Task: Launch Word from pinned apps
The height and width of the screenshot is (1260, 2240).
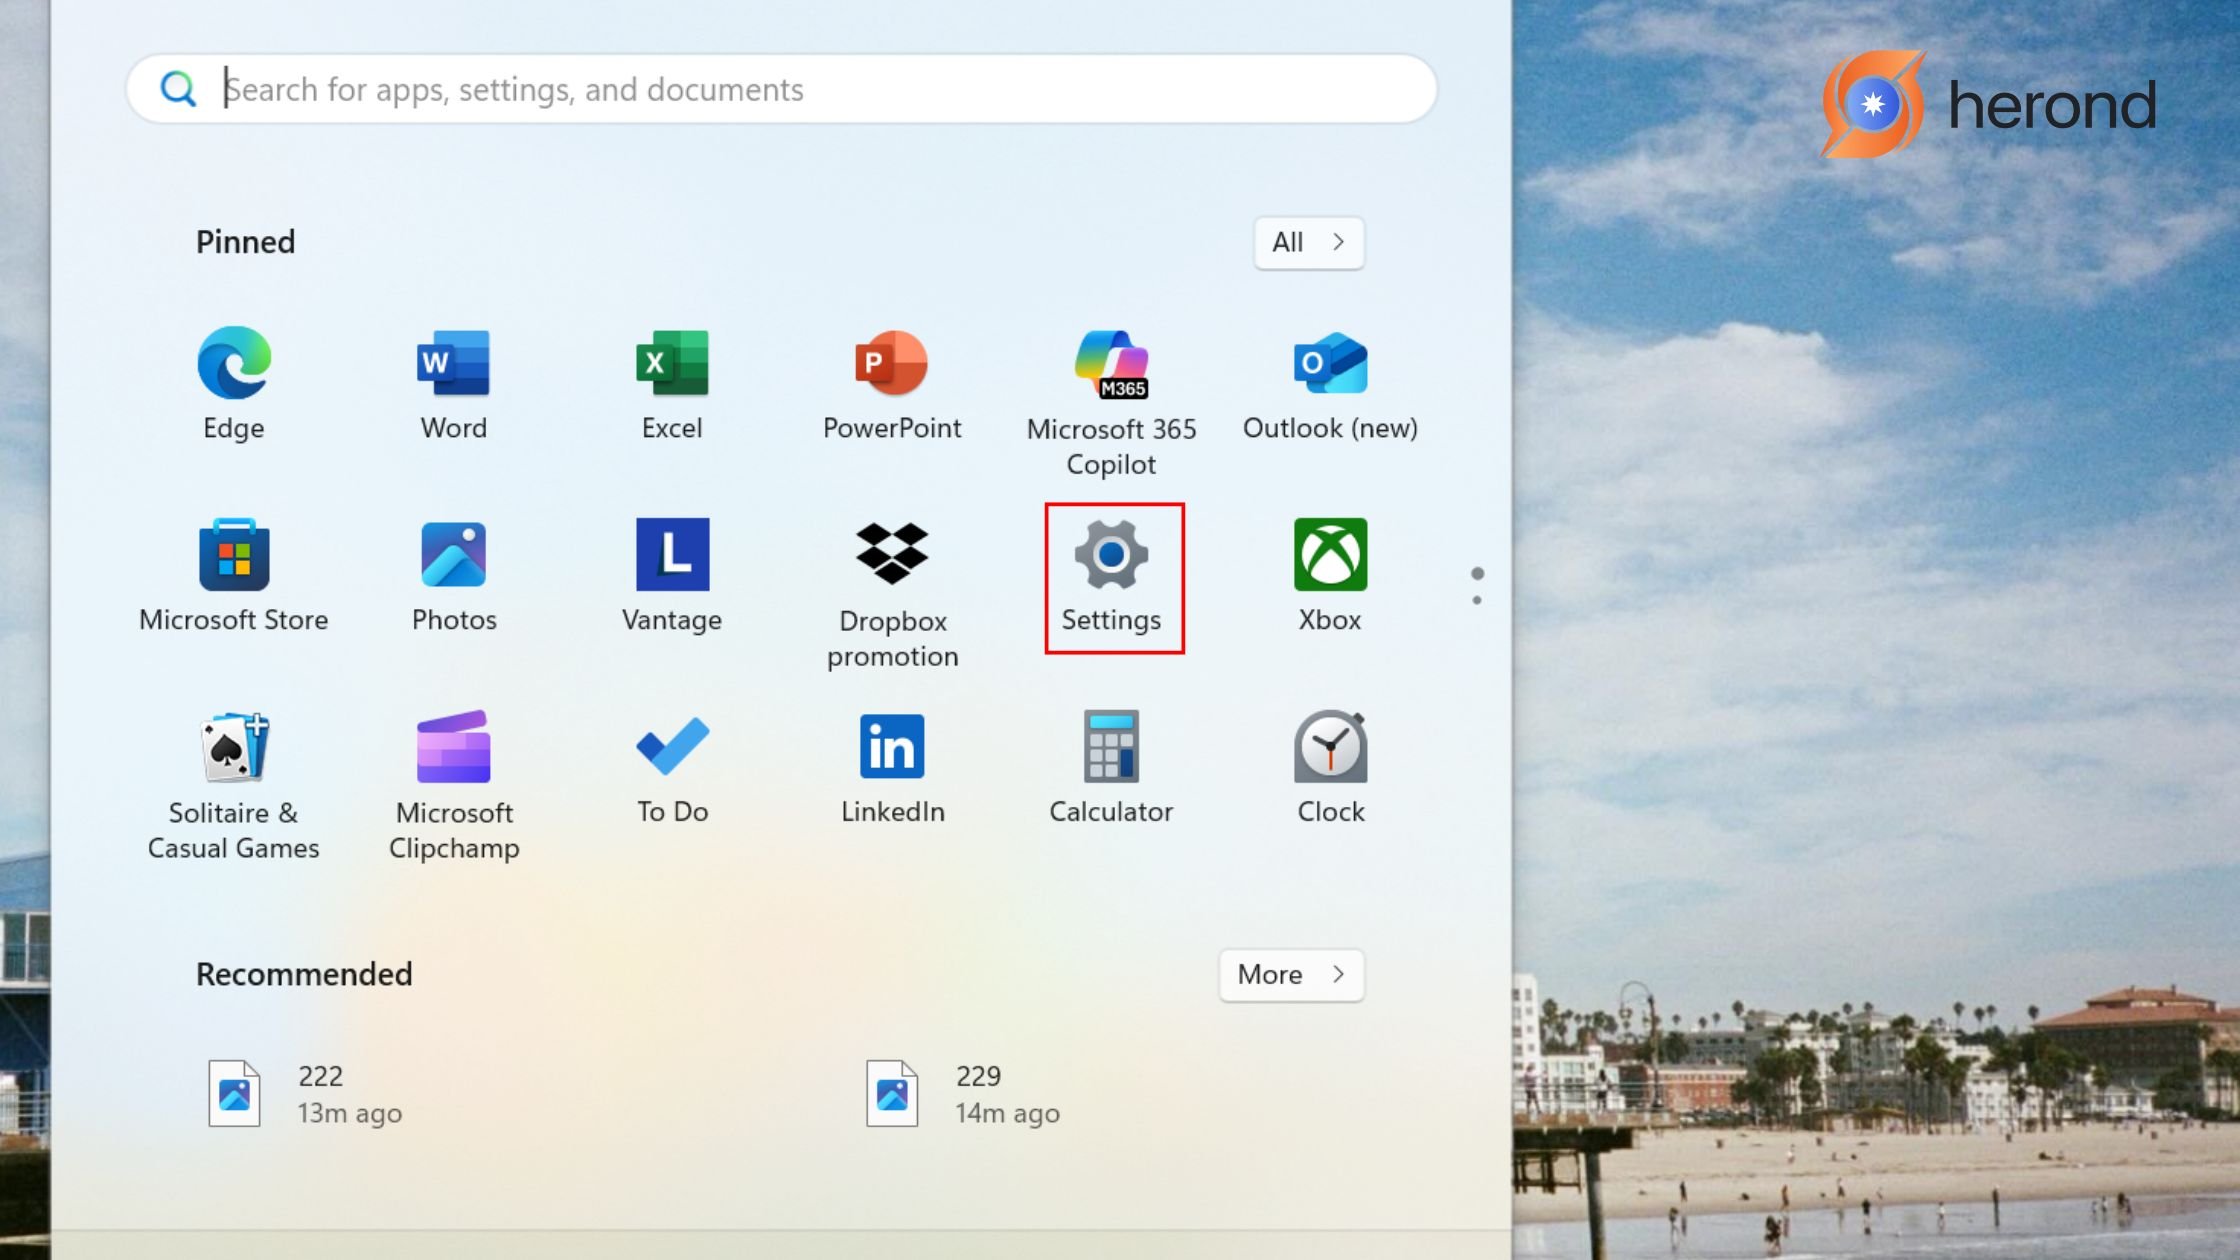Action: coord(453,363)
